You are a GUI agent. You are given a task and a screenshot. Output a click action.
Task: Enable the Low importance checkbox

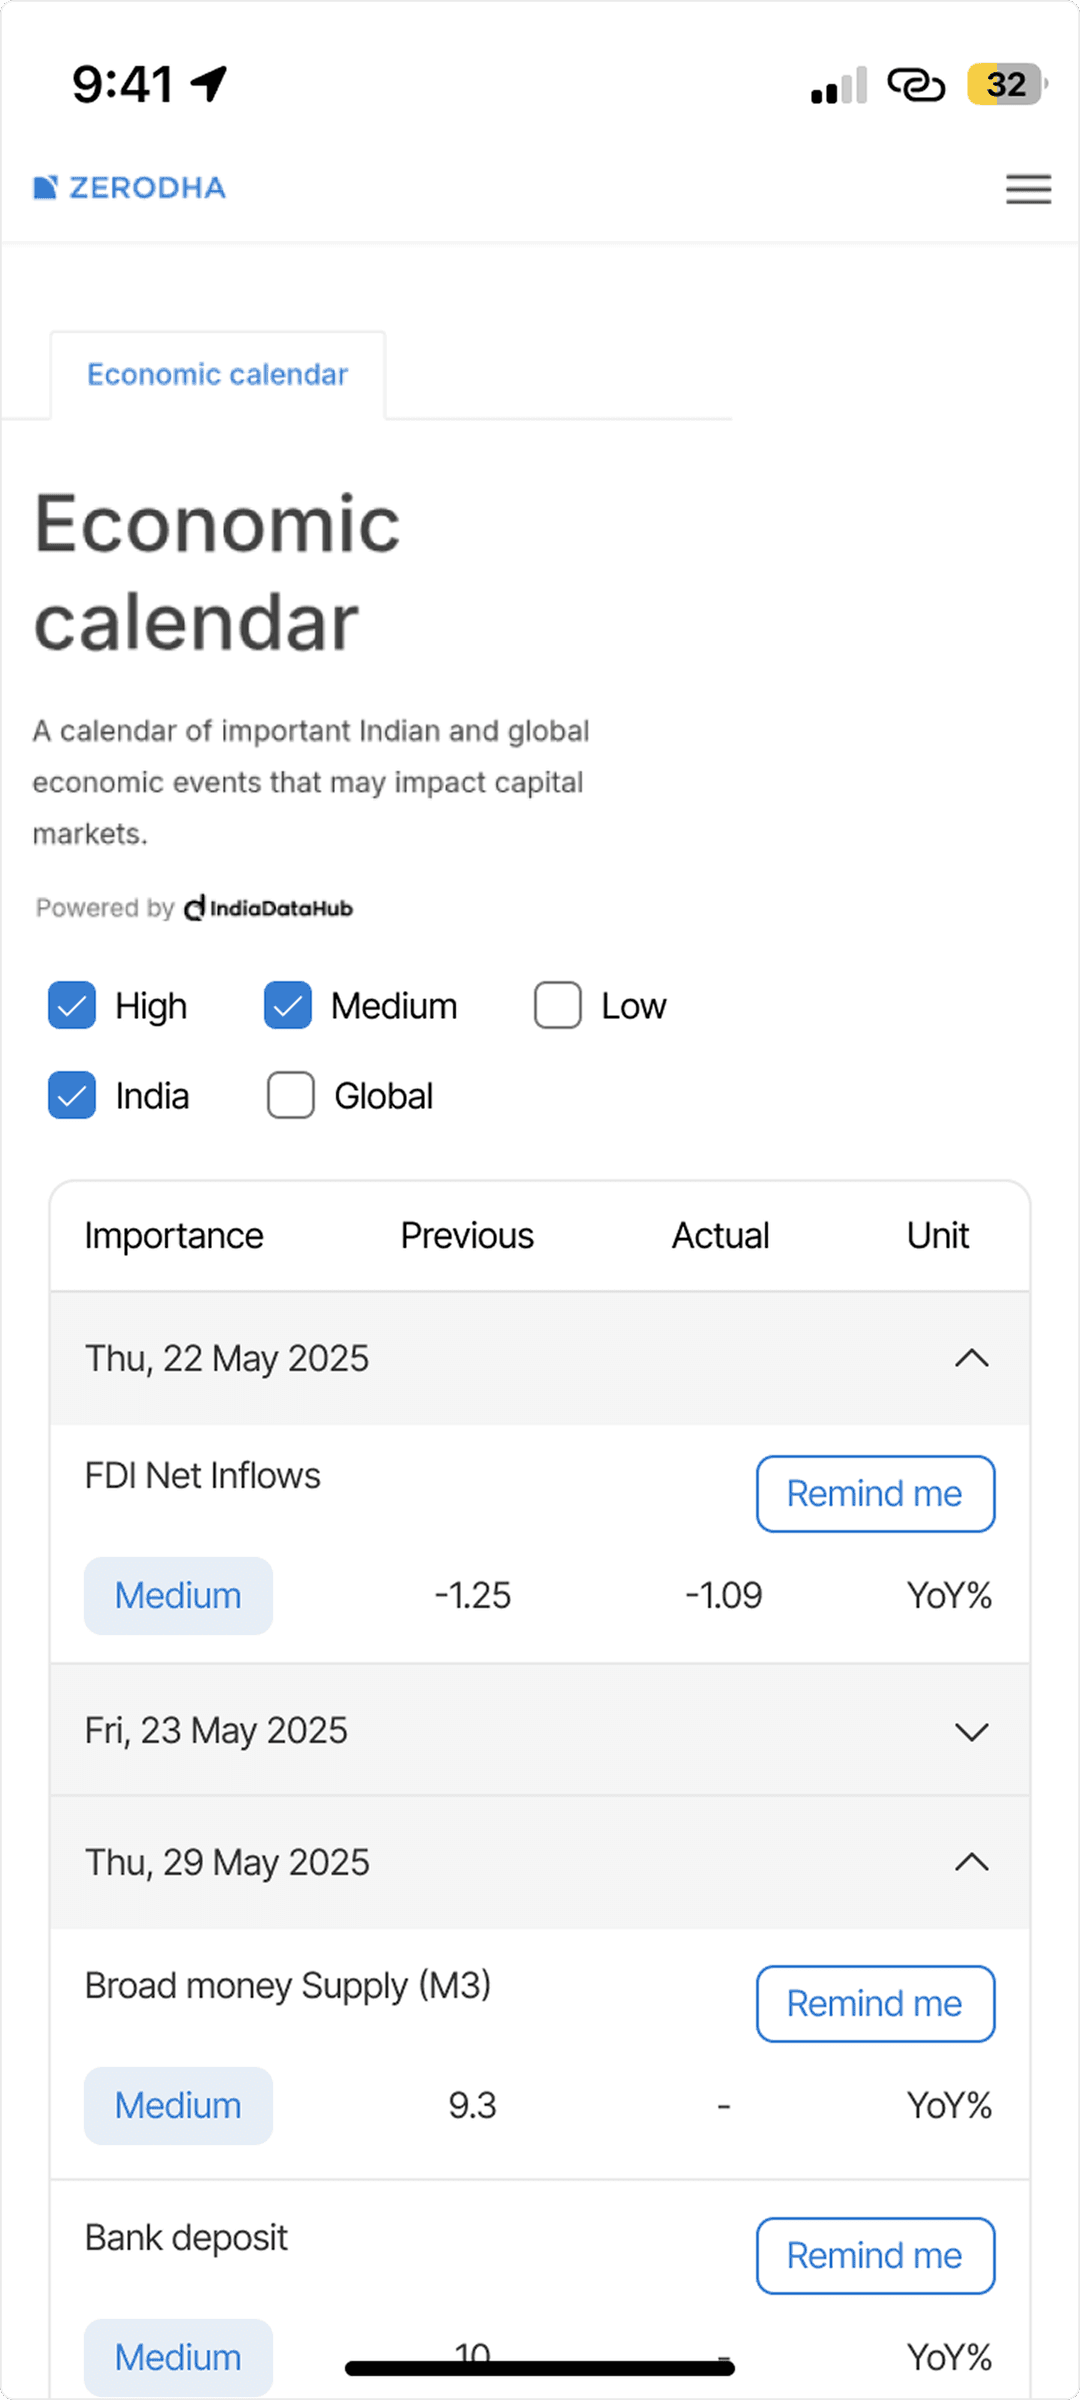pos(558,1005)
